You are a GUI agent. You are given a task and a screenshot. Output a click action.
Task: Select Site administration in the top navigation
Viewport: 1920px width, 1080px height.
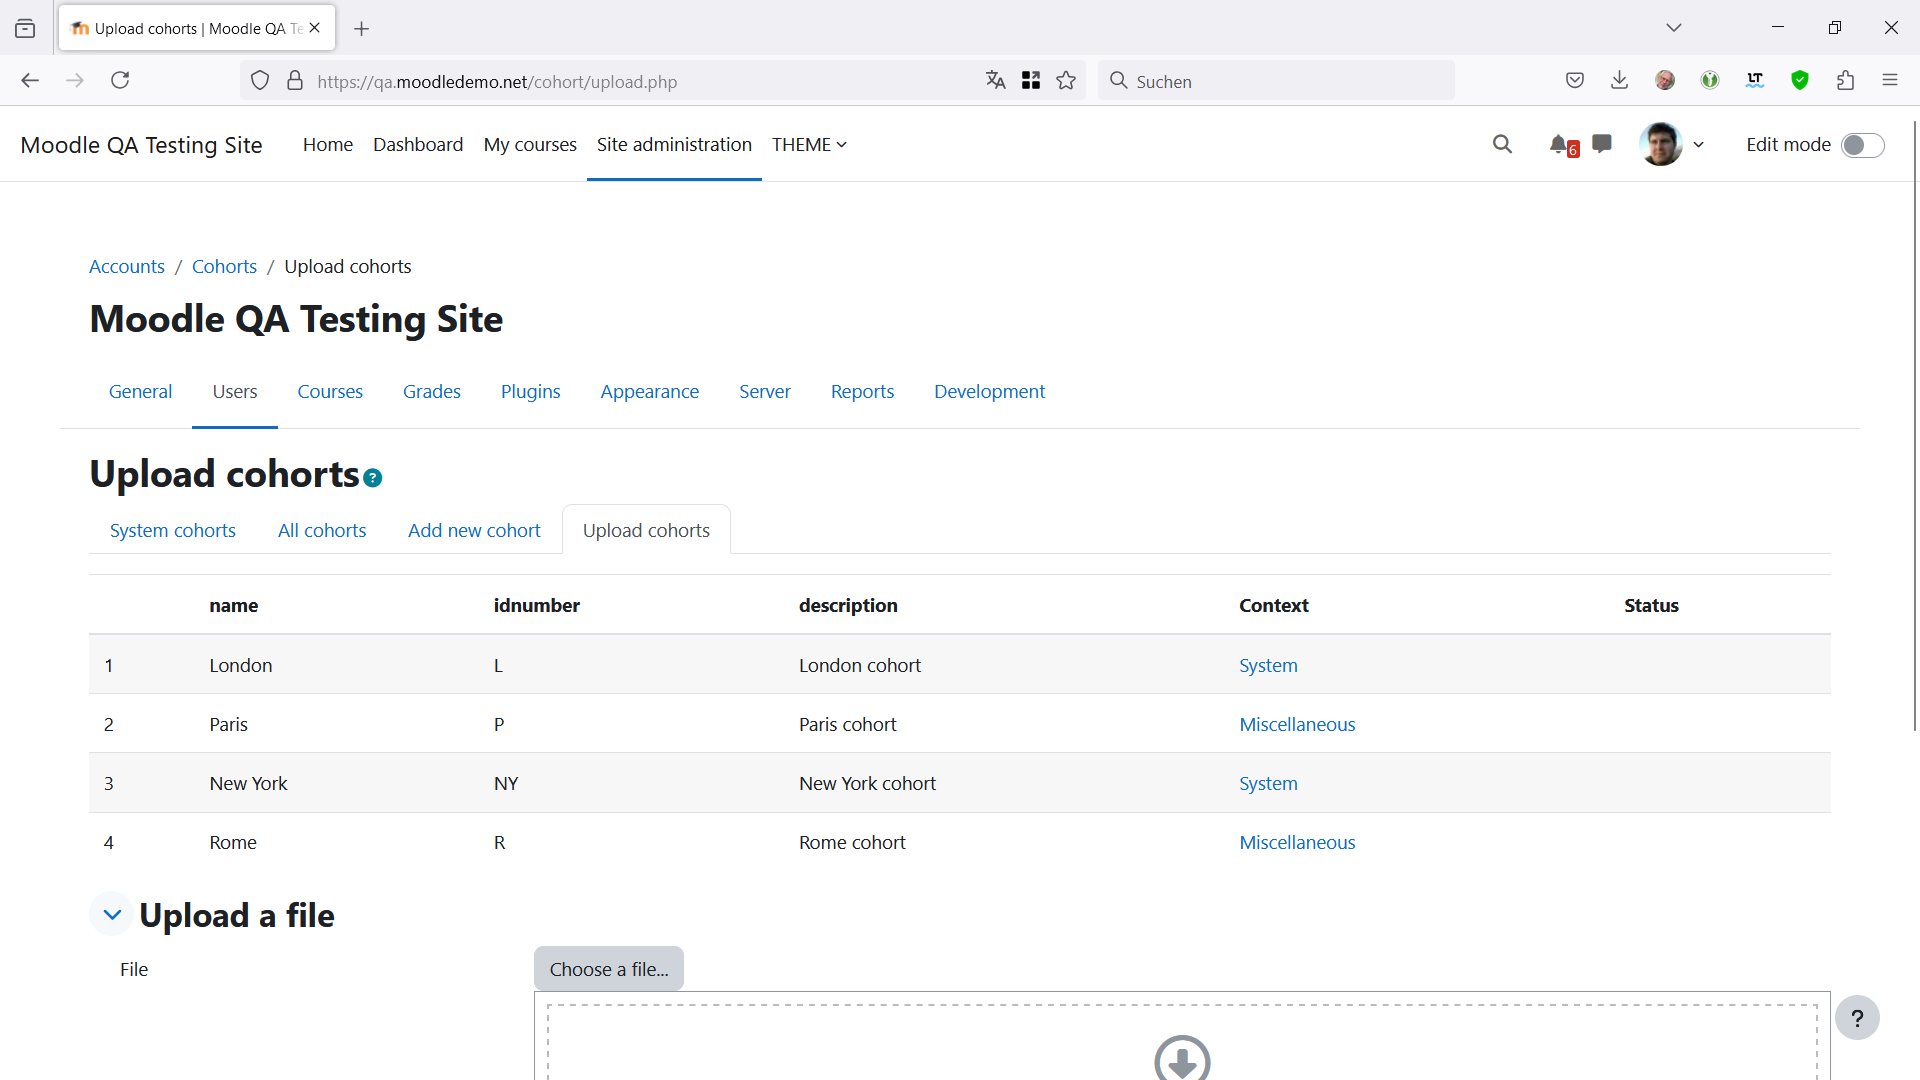pos(674,145)
